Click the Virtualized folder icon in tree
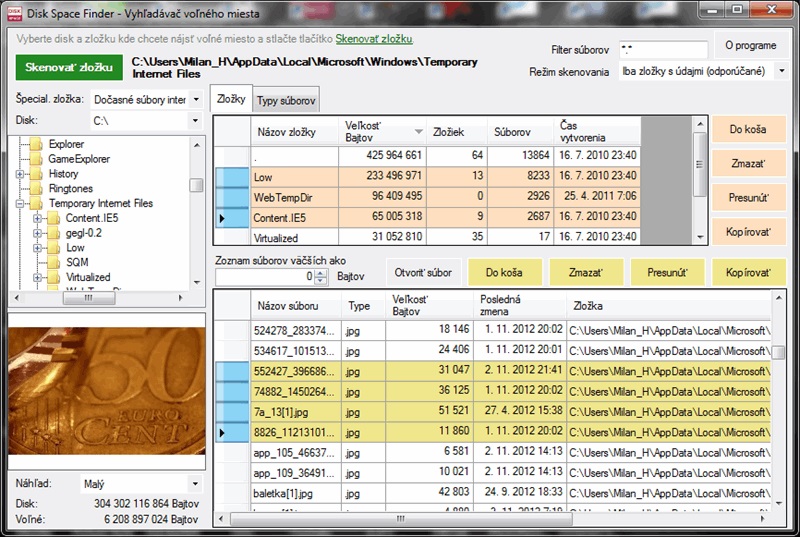The width and height of the screenshot is (800, 537). (x=53, y=277)
